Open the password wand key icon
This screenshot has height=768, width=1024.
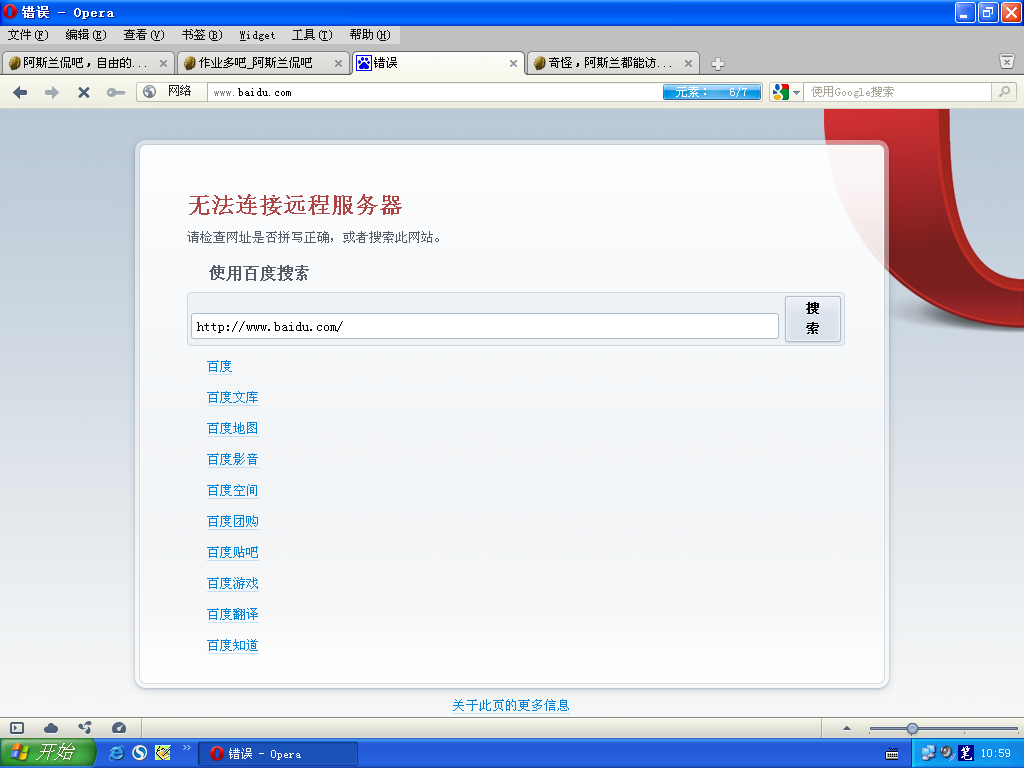point(116,92)
